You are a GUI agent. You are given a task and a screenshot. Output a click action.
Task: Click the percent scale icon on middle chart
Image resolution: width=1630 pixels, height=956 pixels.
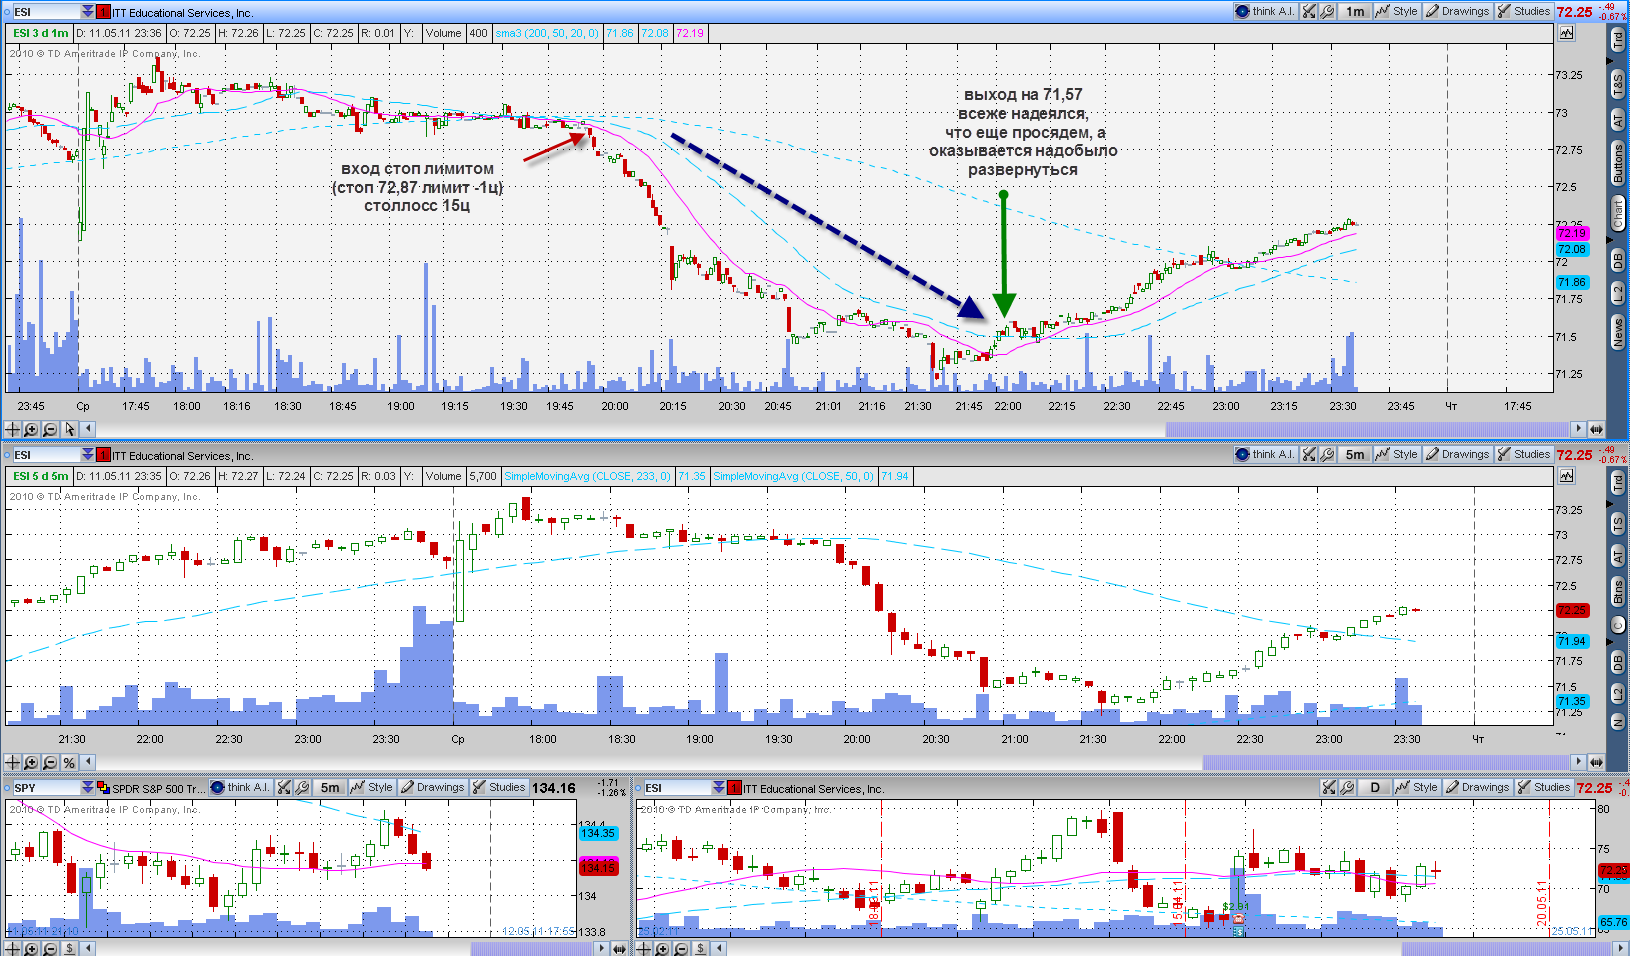click(x=69, y=762)
